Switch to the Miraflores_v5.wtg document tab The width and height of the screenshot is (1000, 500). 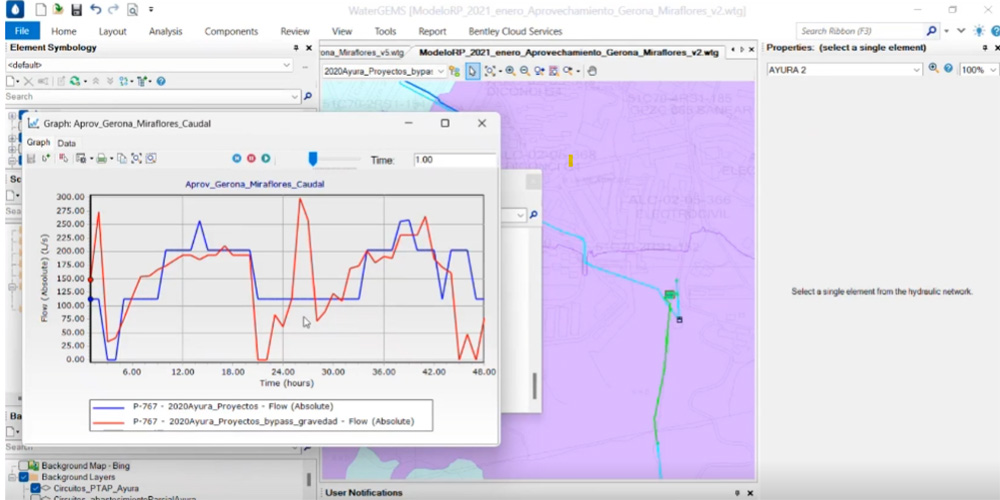364,53
